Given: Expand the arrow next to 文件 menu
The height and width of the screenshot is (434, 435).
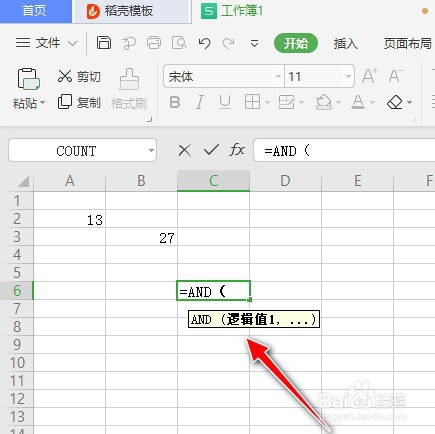Looking at the screenshot, I should (x=72, y=43).
